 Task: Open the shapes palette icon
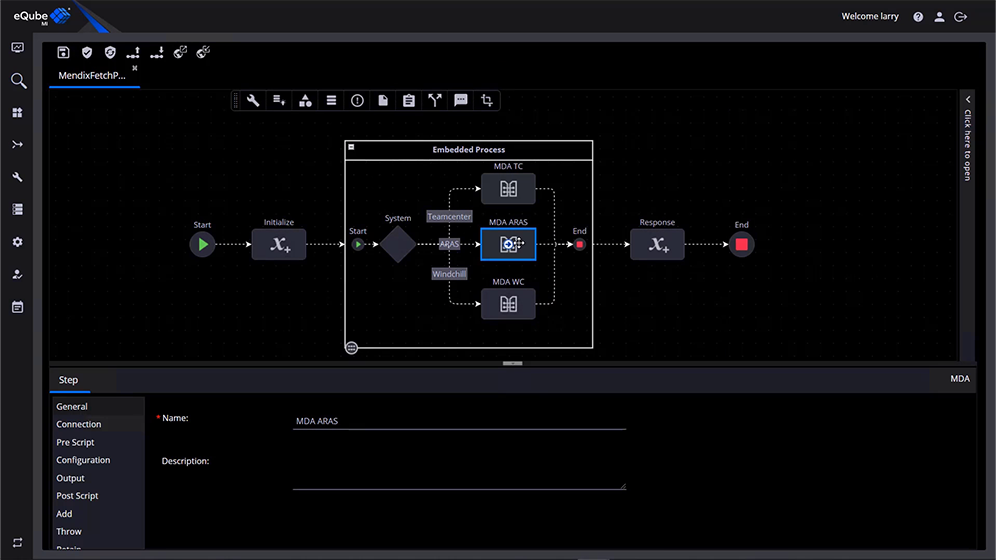pos(306,100)
